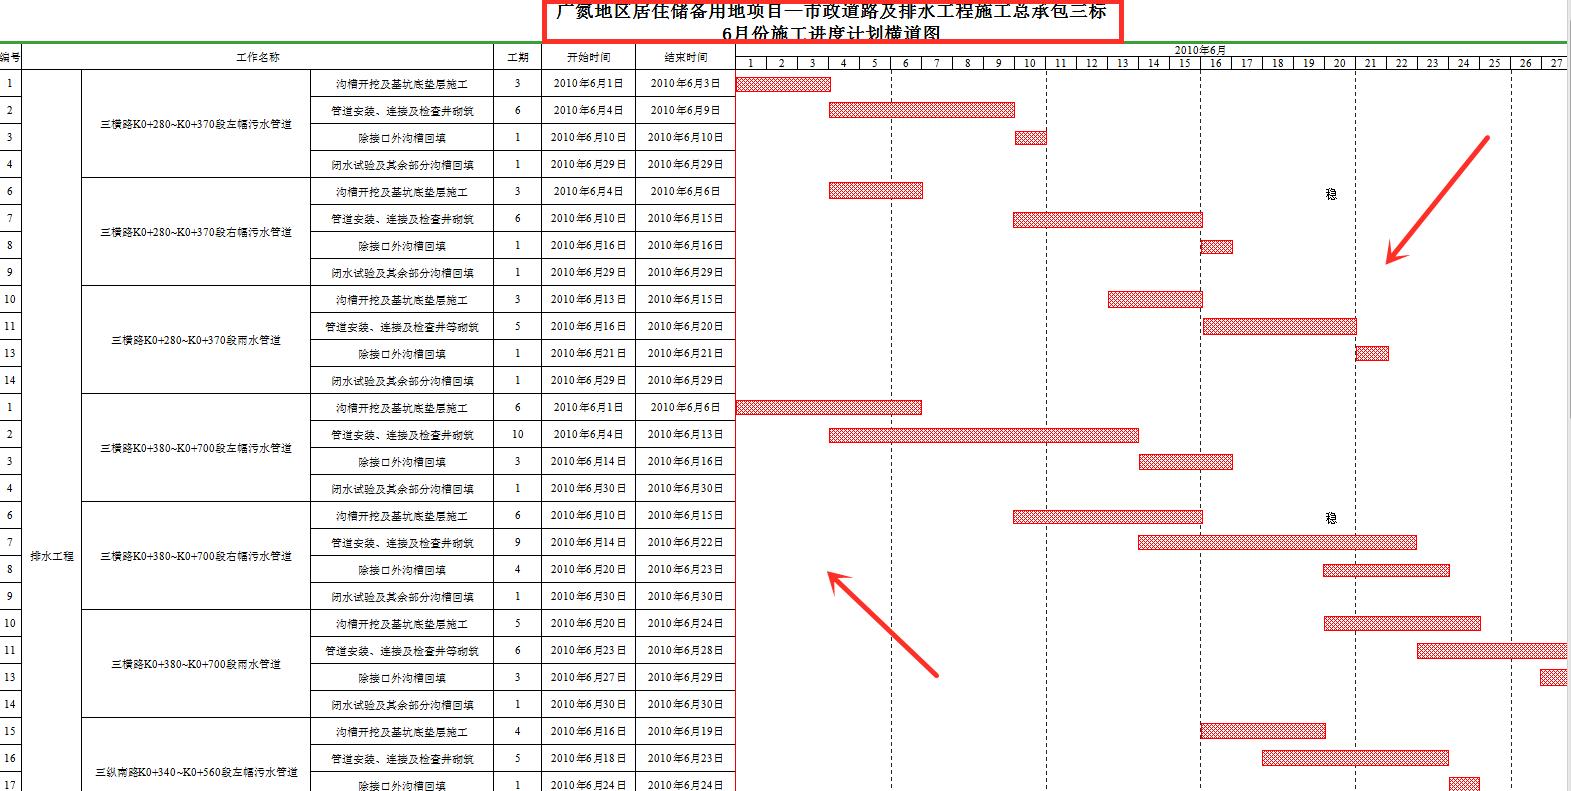The image size is (1571, 791).
Task: Click end date cell 2010年6月19日
Action: (x=685, y=732)
